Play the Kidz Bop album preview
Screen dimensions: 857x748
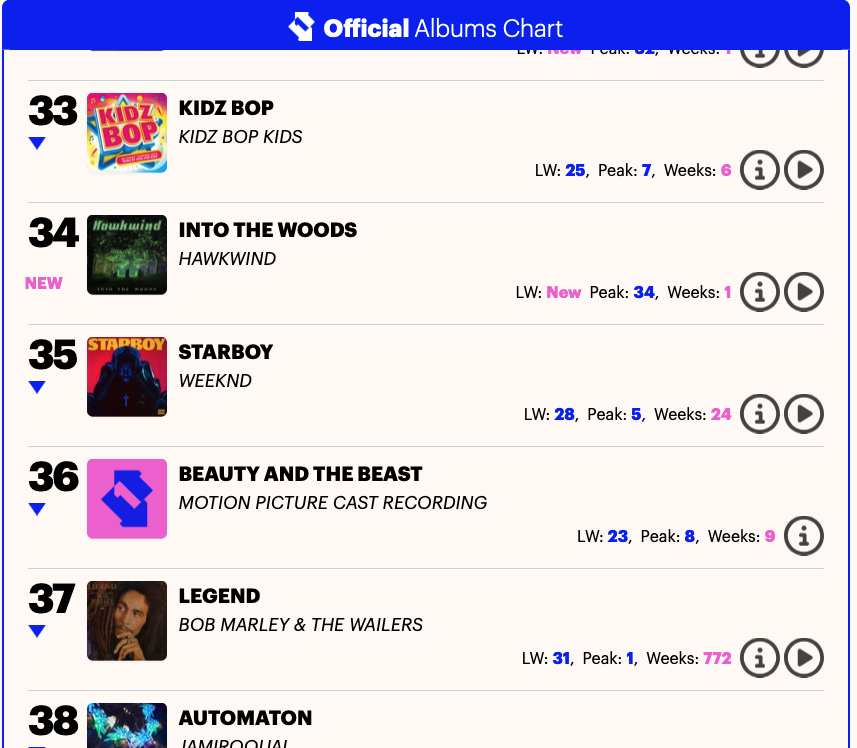point(804,170)
